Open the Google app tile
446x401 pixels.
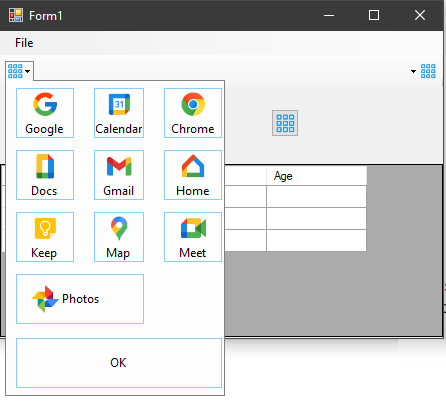pyautogui.click(x=45, y=113)
